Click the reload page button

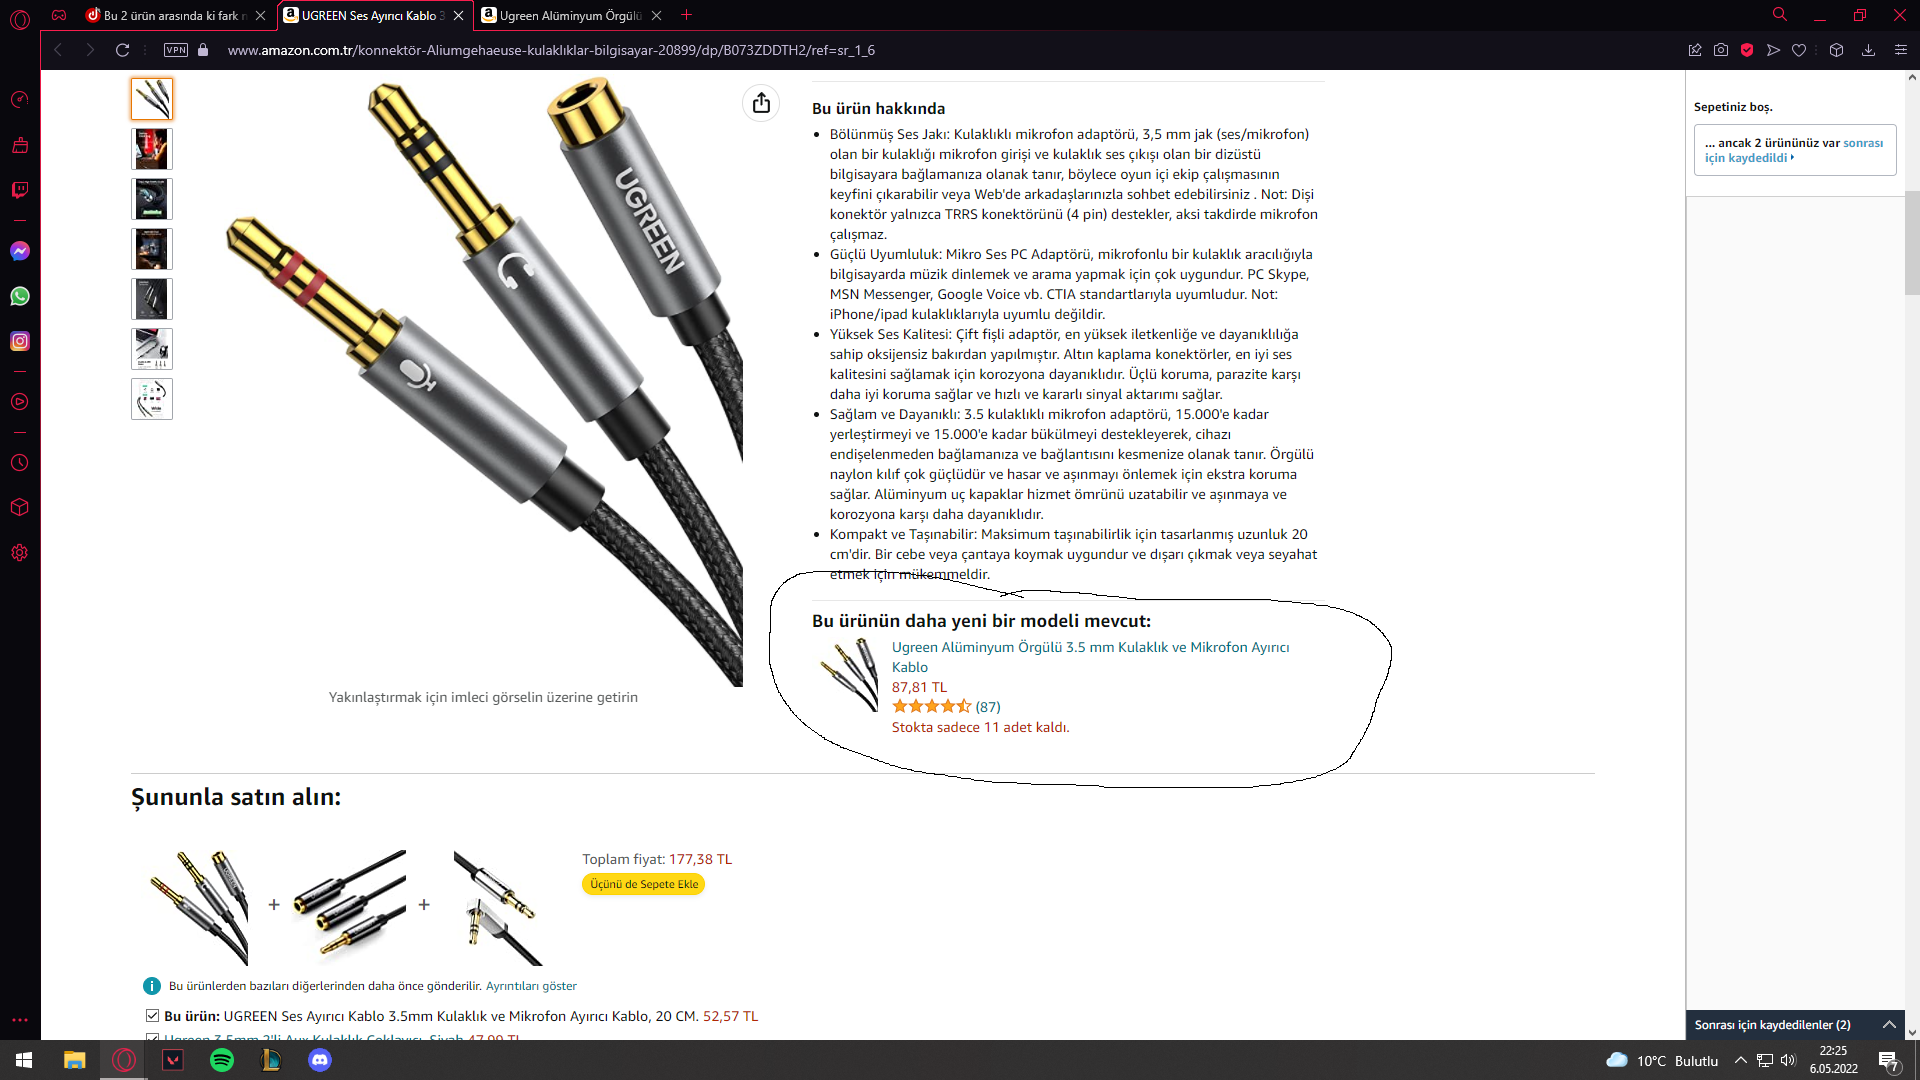122,50
